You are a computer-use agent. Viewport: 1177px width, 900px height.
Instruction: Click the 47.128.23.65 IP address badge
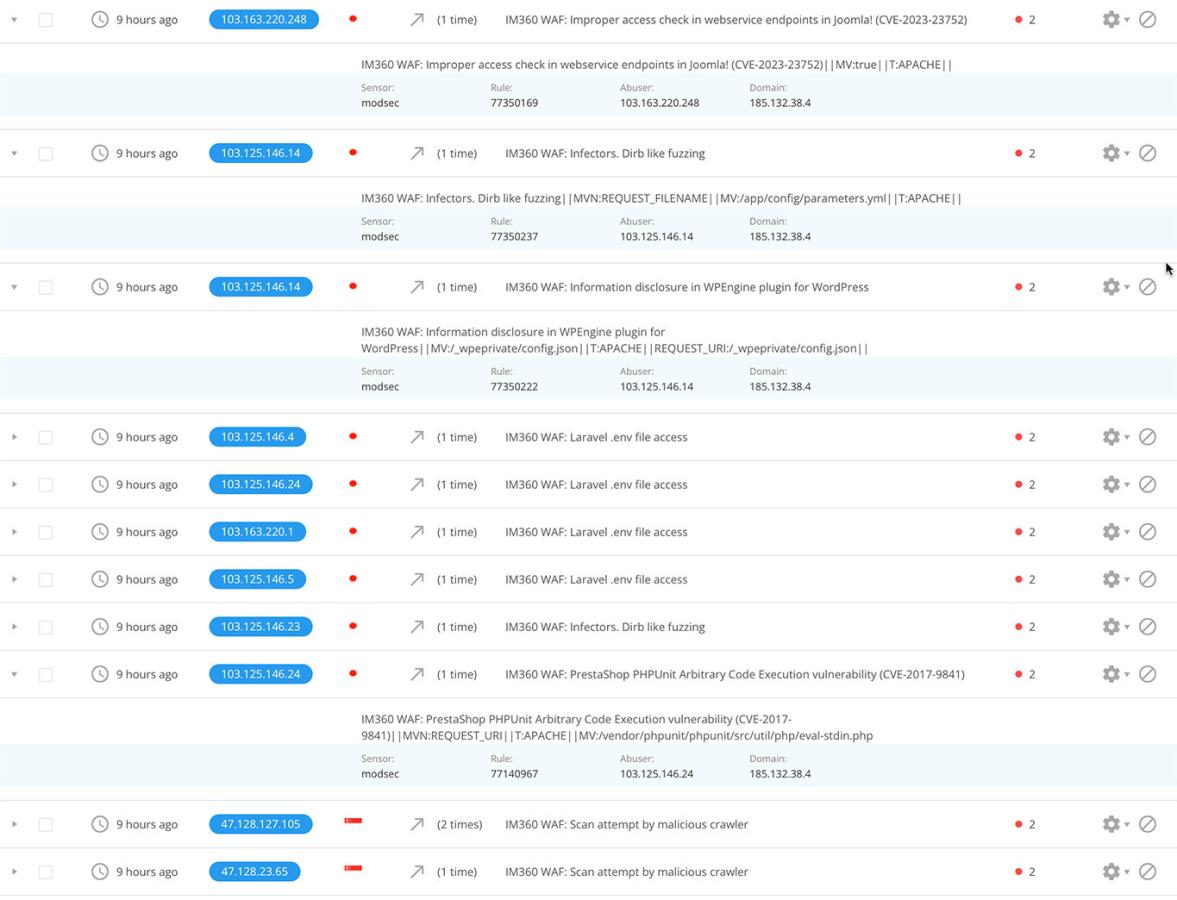[x=254, y=872]
